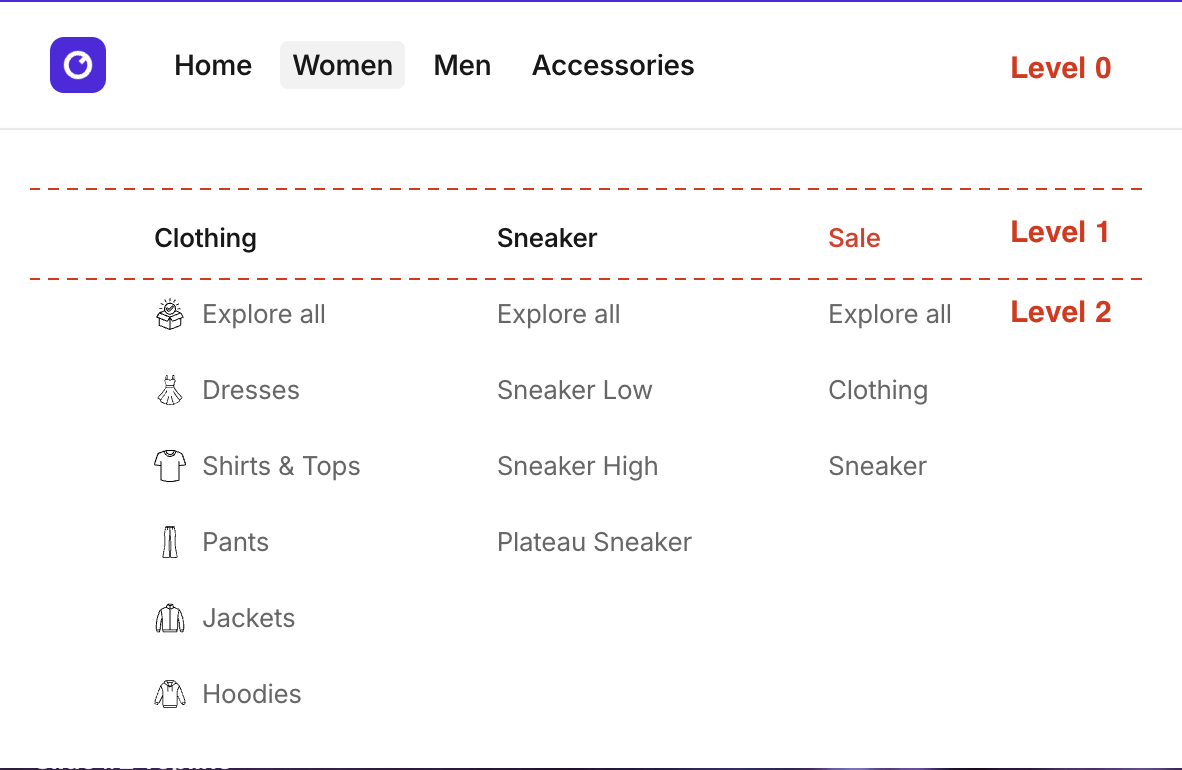Open the Home menu item
1182x770 pixels.
pyautogui.click(x=213, y=65)
